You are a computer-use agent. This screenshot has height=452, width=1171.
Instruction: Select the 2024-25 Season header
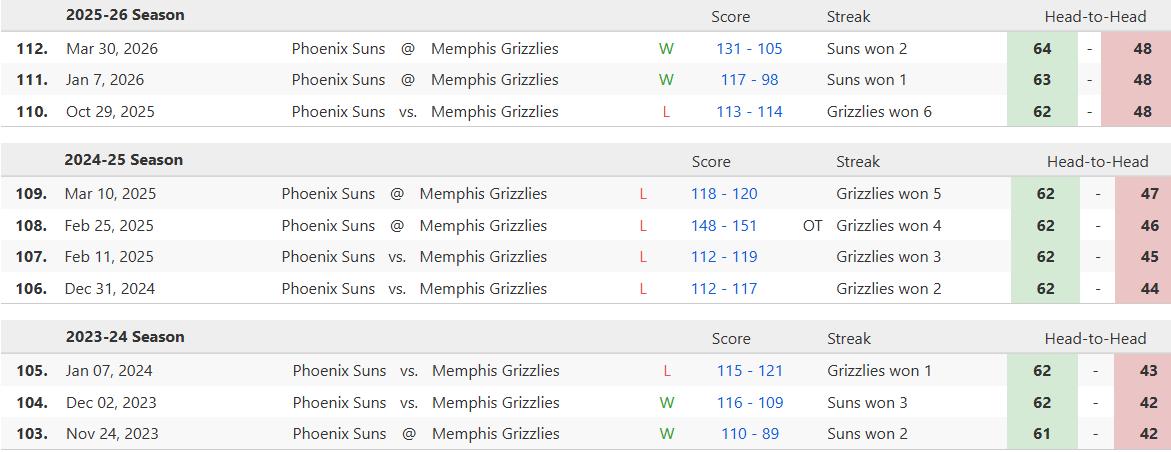tap(124, 160)
